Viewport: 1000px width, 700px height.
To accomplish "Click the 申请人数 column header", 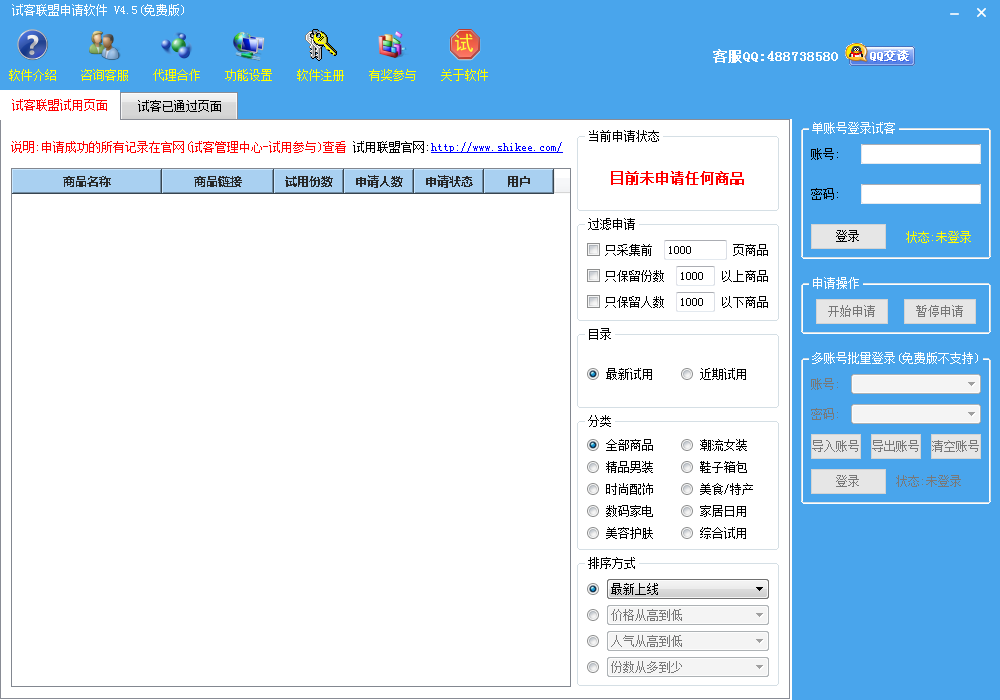I will 379,182.
